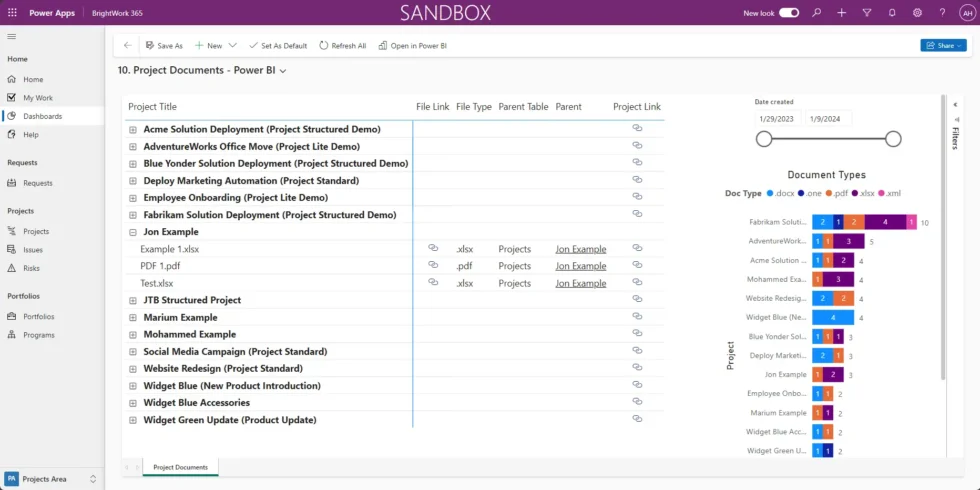Image resolution: width=980 pixels, height=490 pixels.
Task: Open the app launcher waffle icon
Action: tap(11, 13)
